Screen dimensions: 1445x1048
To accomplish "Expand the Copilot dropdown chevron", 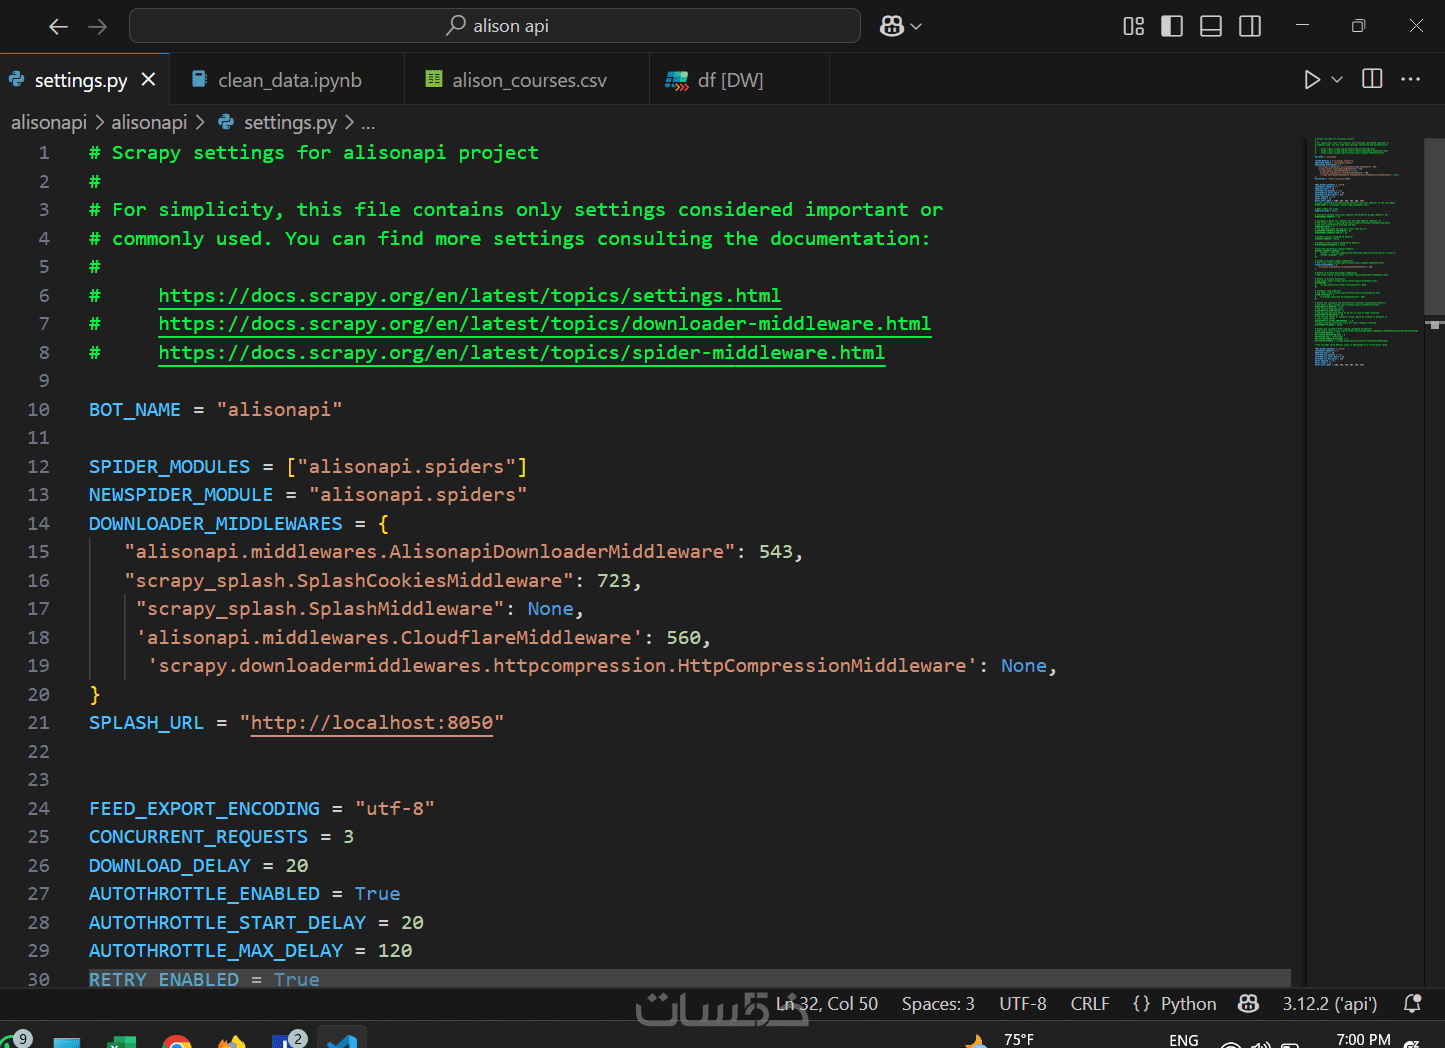I will (916, 27).
